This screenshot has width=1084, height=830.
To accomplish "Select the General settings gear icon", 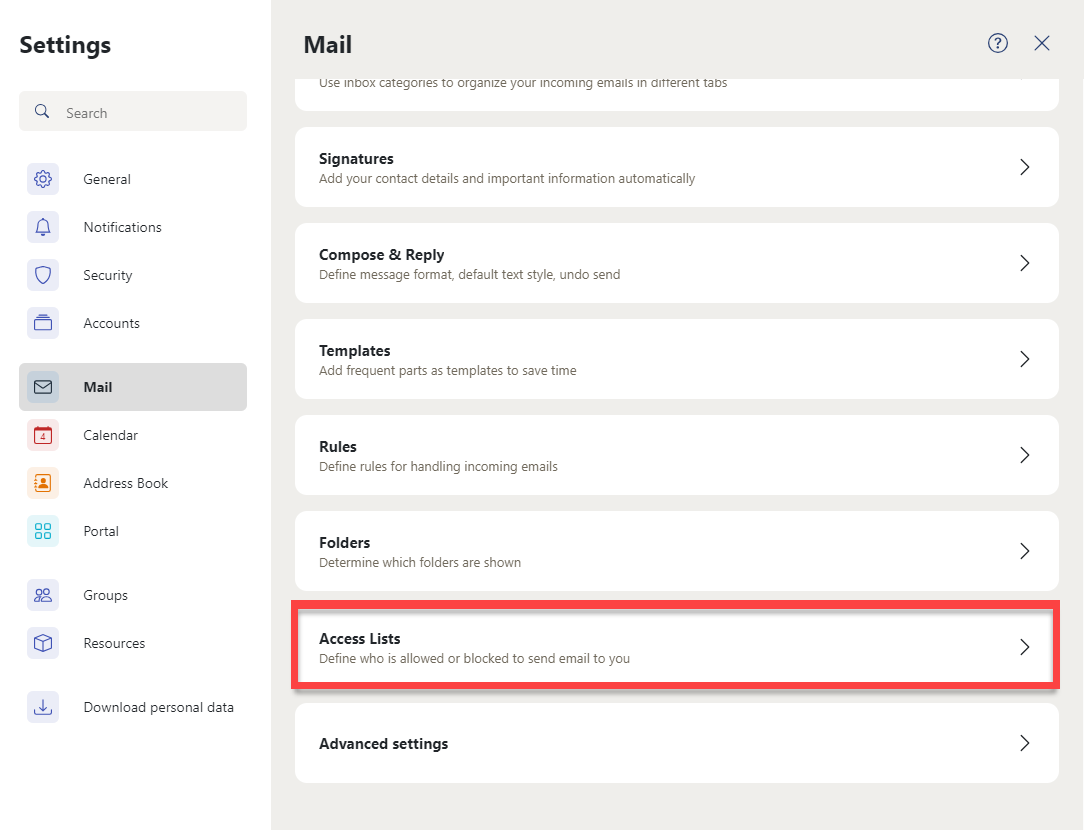I will 43,179.
